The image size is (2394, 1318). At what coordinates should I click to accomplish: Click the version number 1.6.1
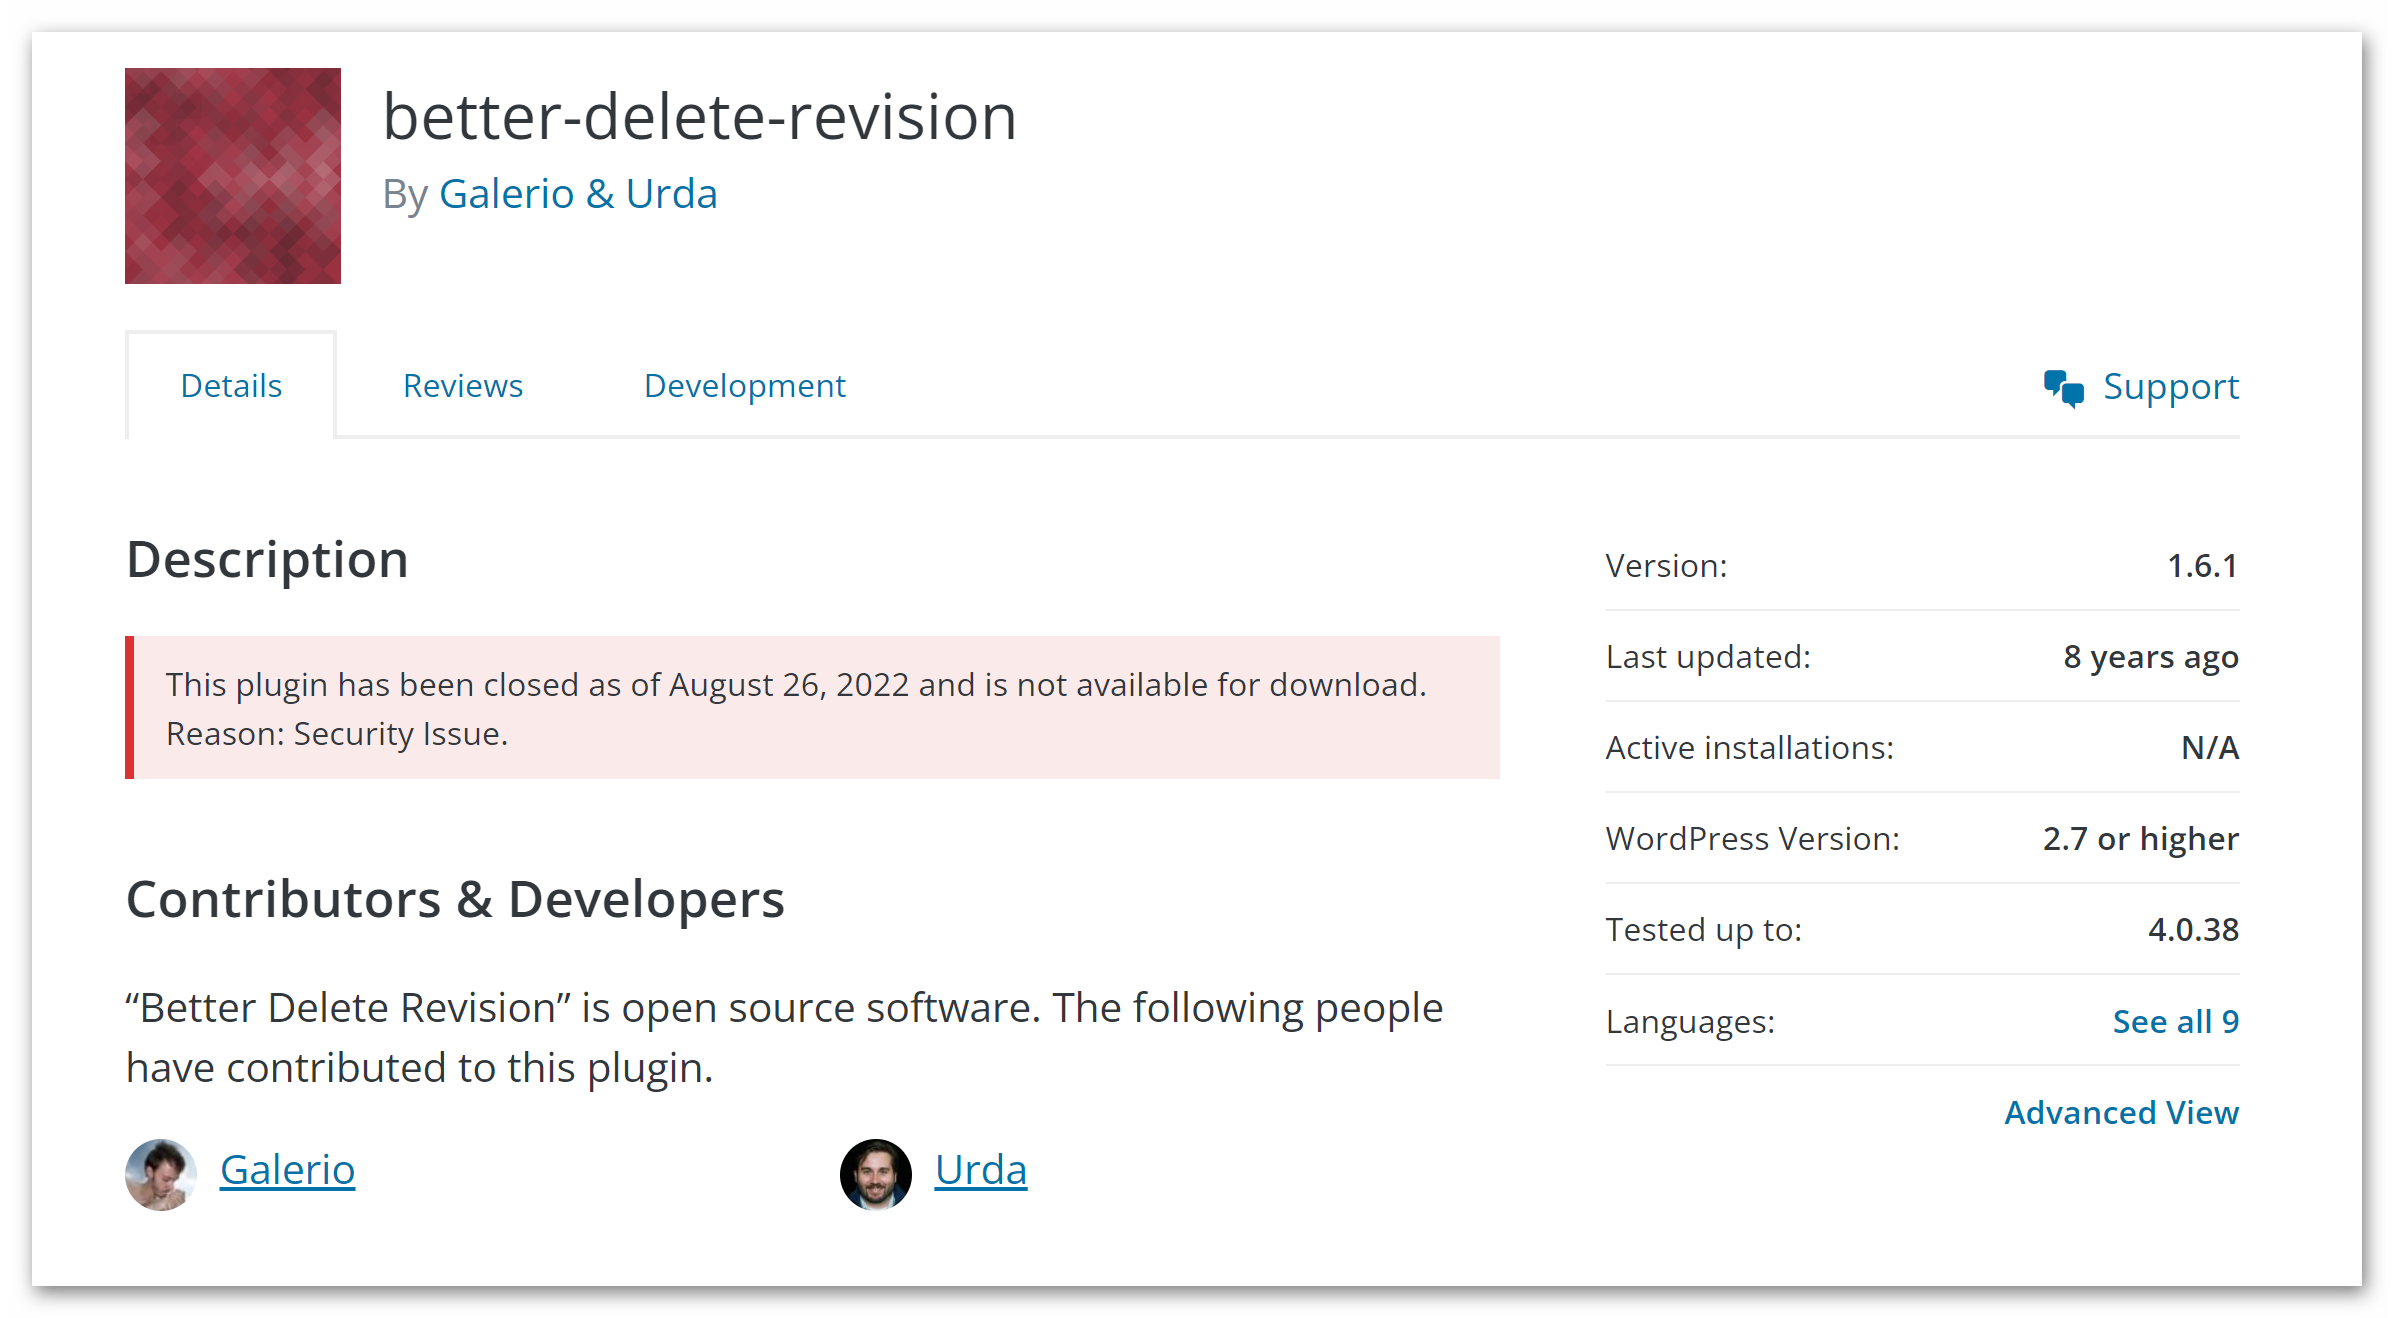pyautogui.click(x=2202, y=566)
